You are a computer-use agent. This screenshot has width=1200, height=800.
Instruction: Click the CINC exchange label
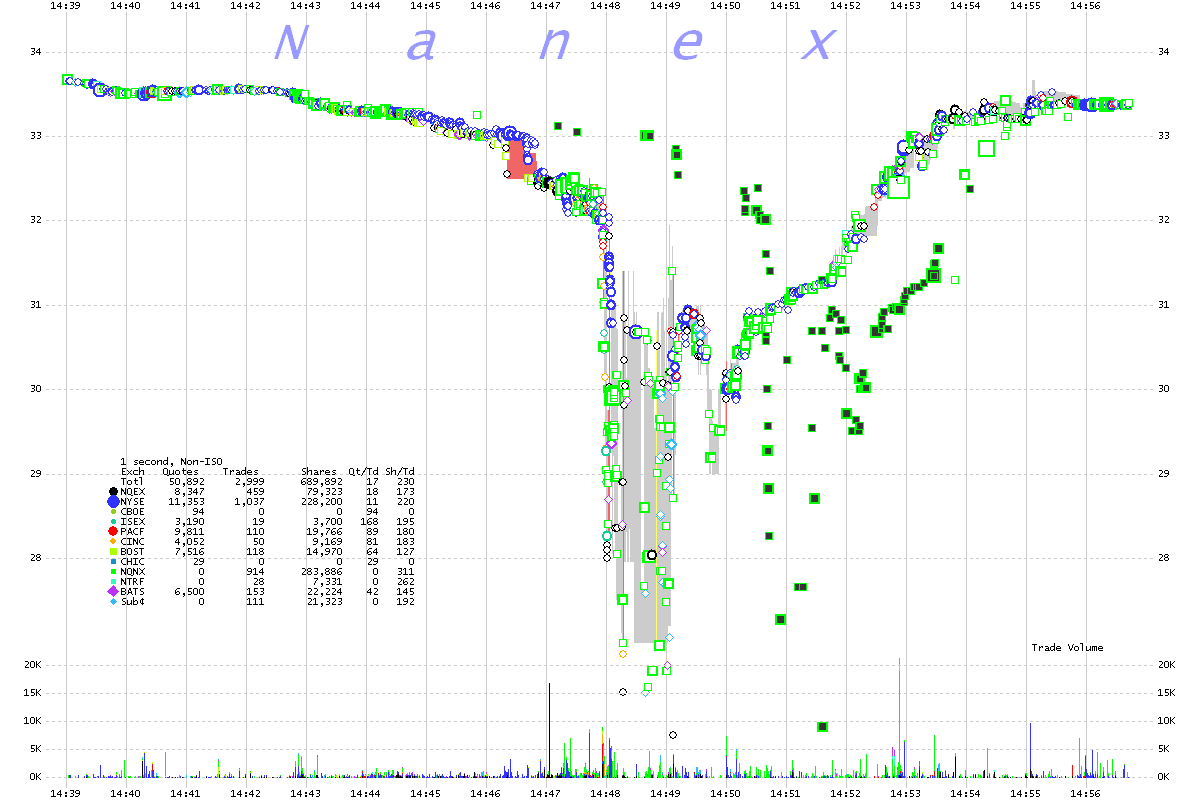pyautogui.click(x=133, y=541)
